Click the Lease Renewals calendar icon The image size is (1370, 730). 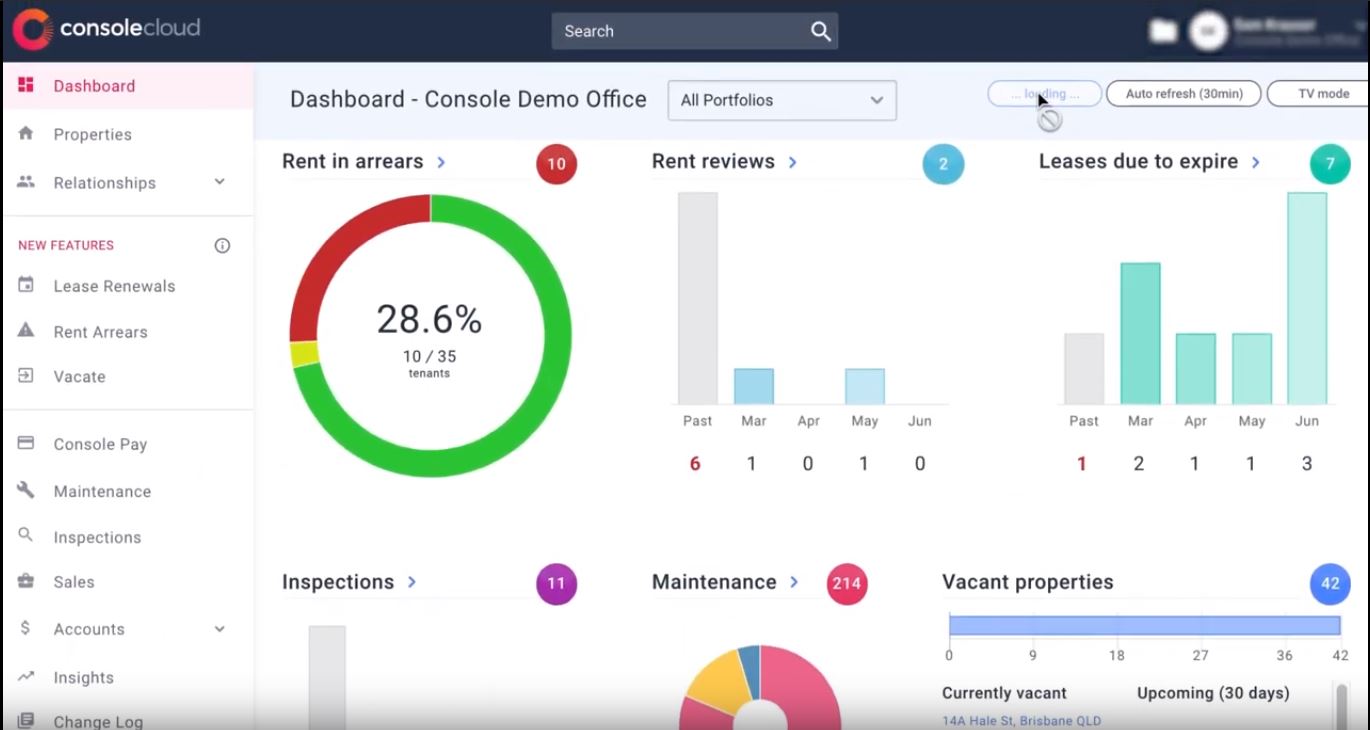(x=27, y=285)
